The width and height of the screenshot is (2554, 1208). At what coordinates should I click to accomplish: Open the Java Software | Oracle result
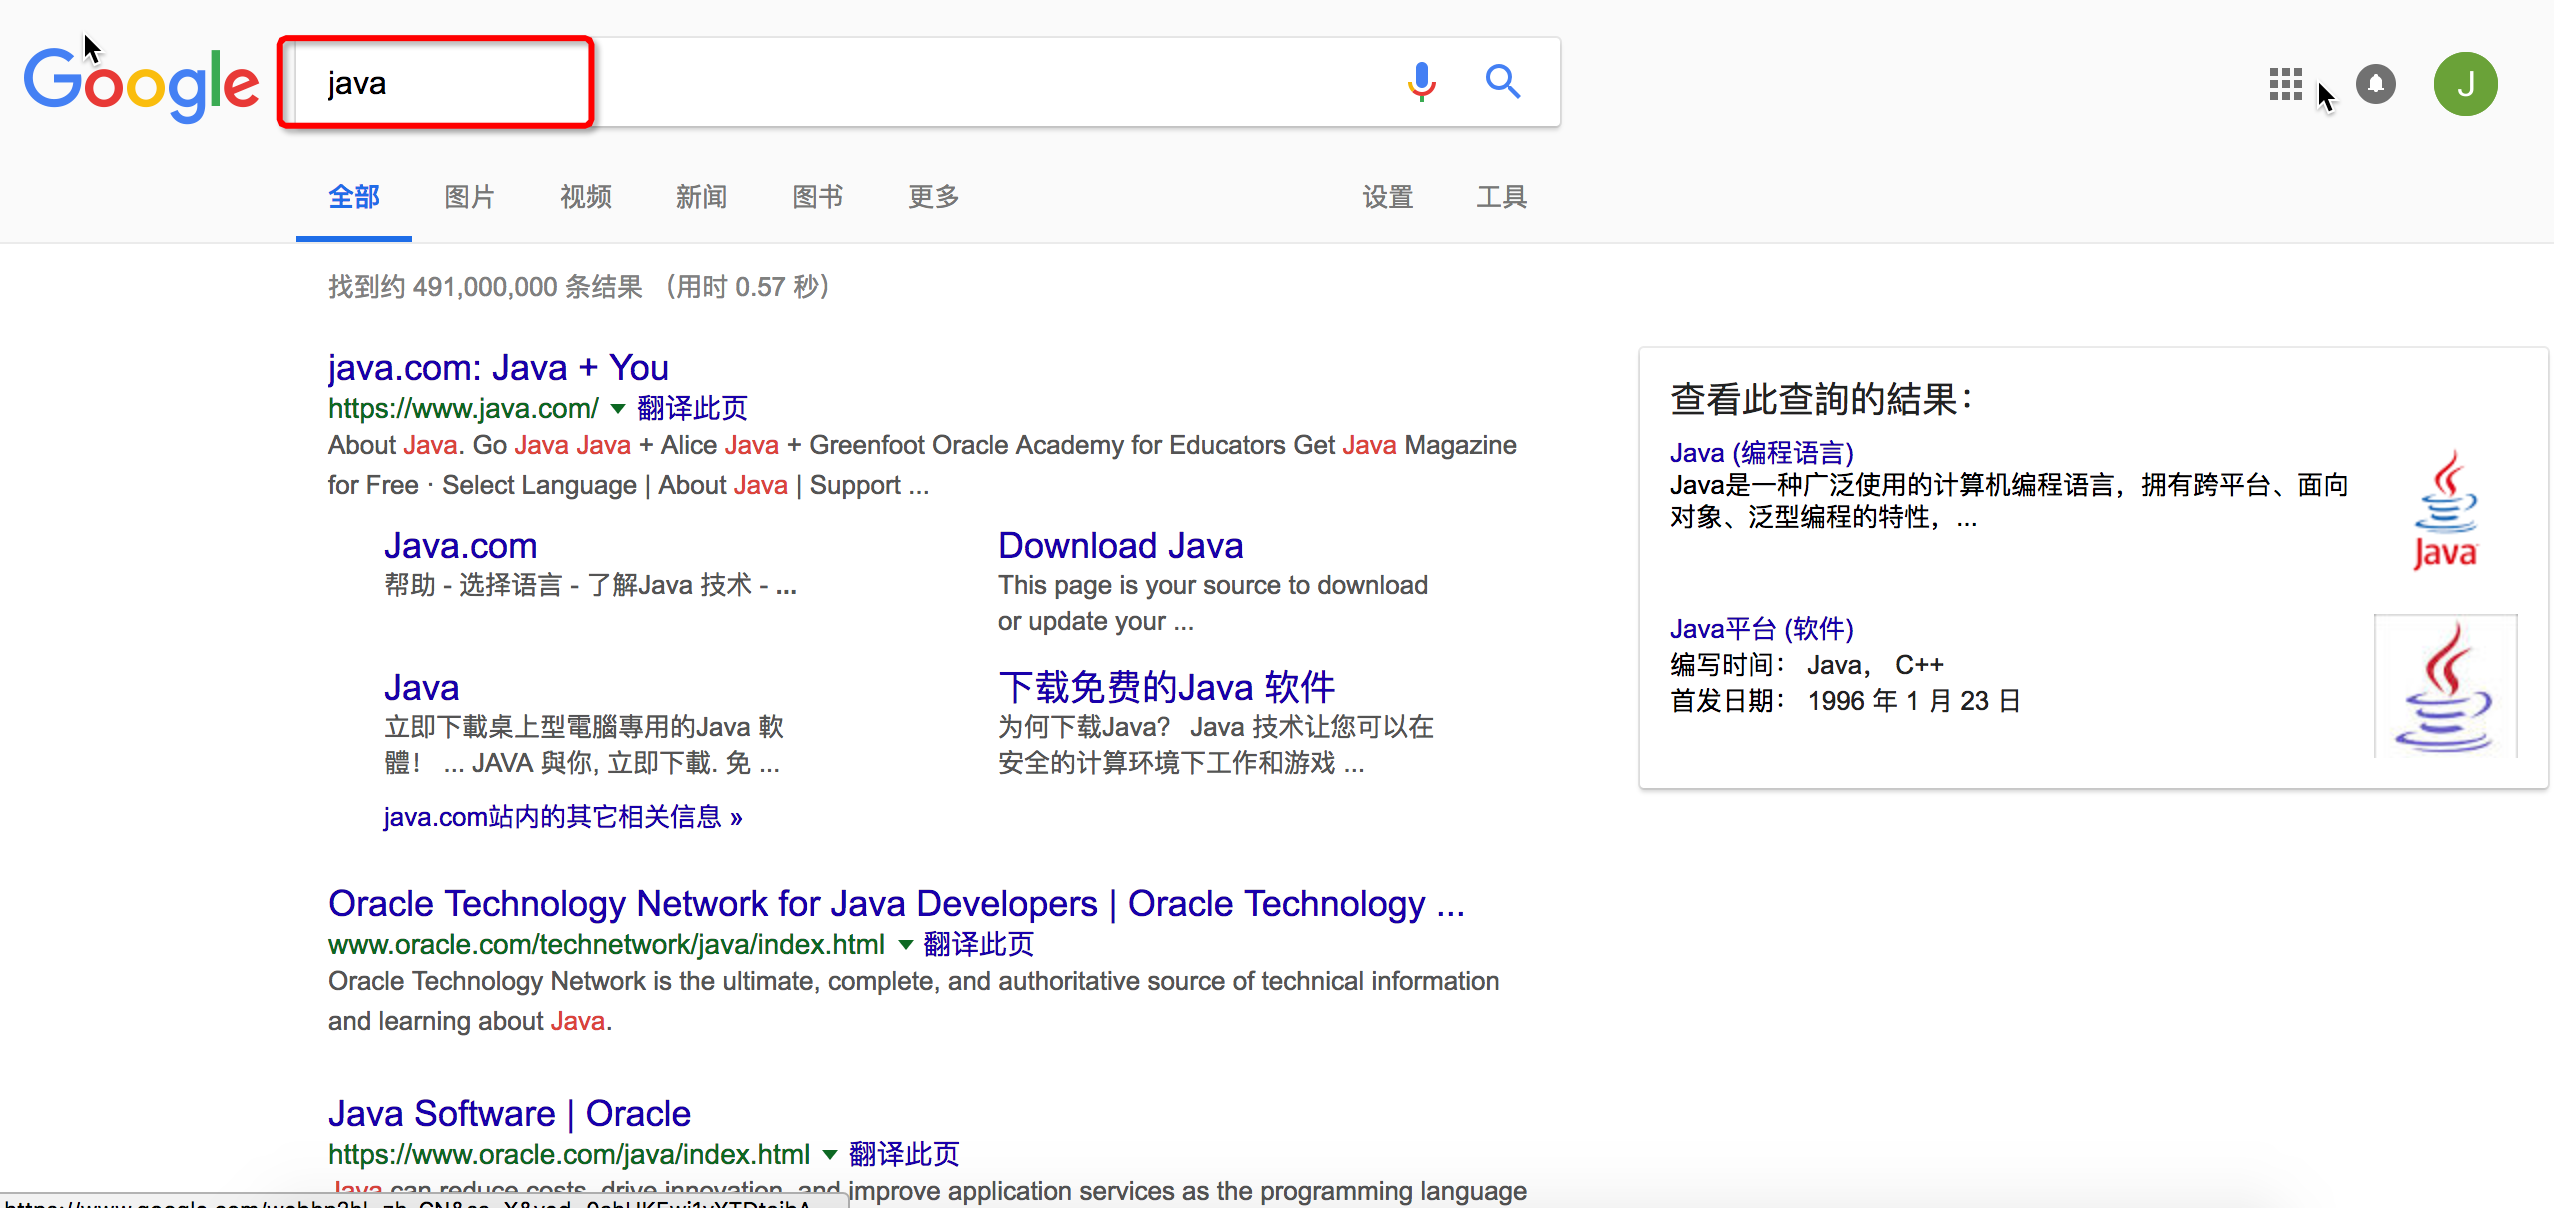coord(509,1114)
